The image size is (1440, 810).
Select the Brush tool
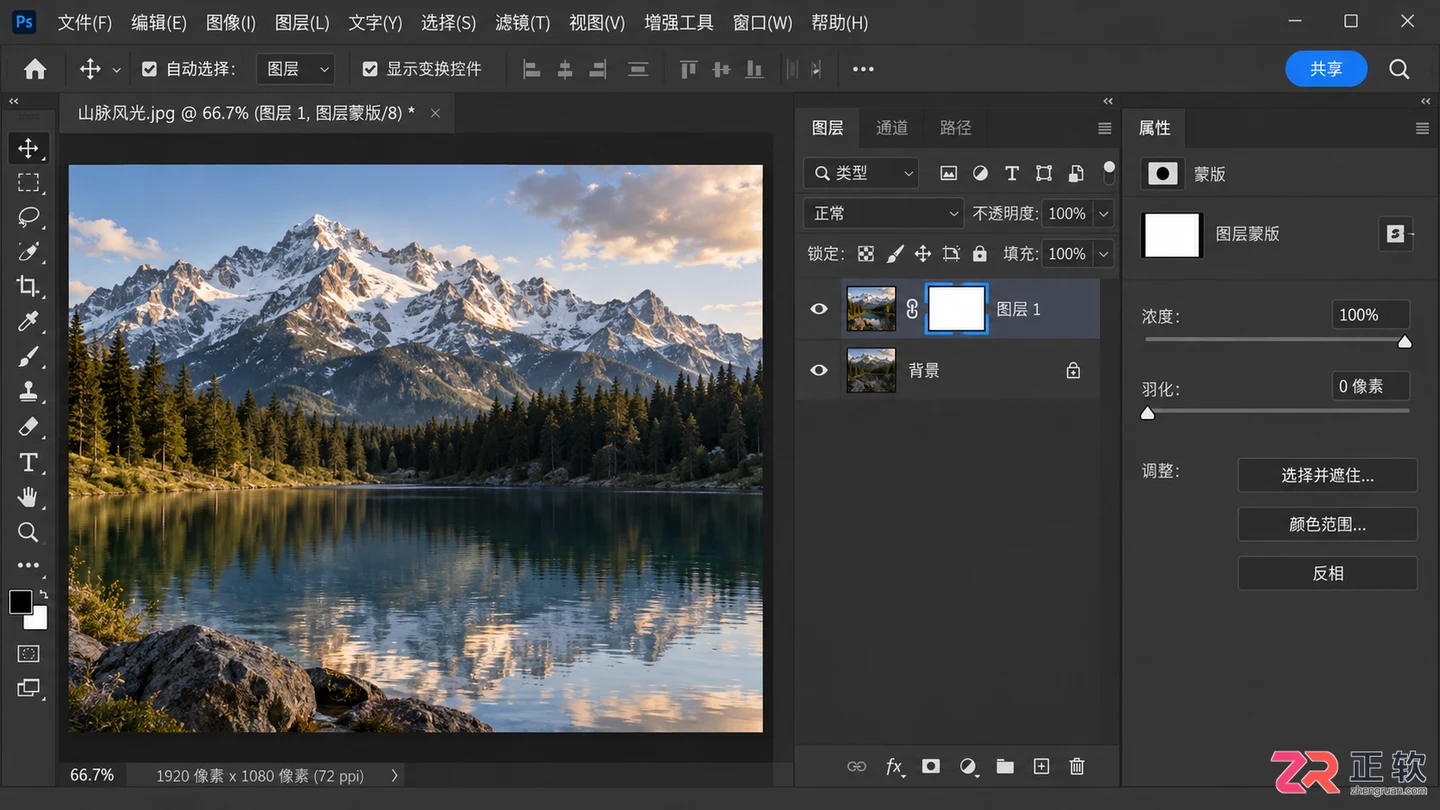[28, 356]
